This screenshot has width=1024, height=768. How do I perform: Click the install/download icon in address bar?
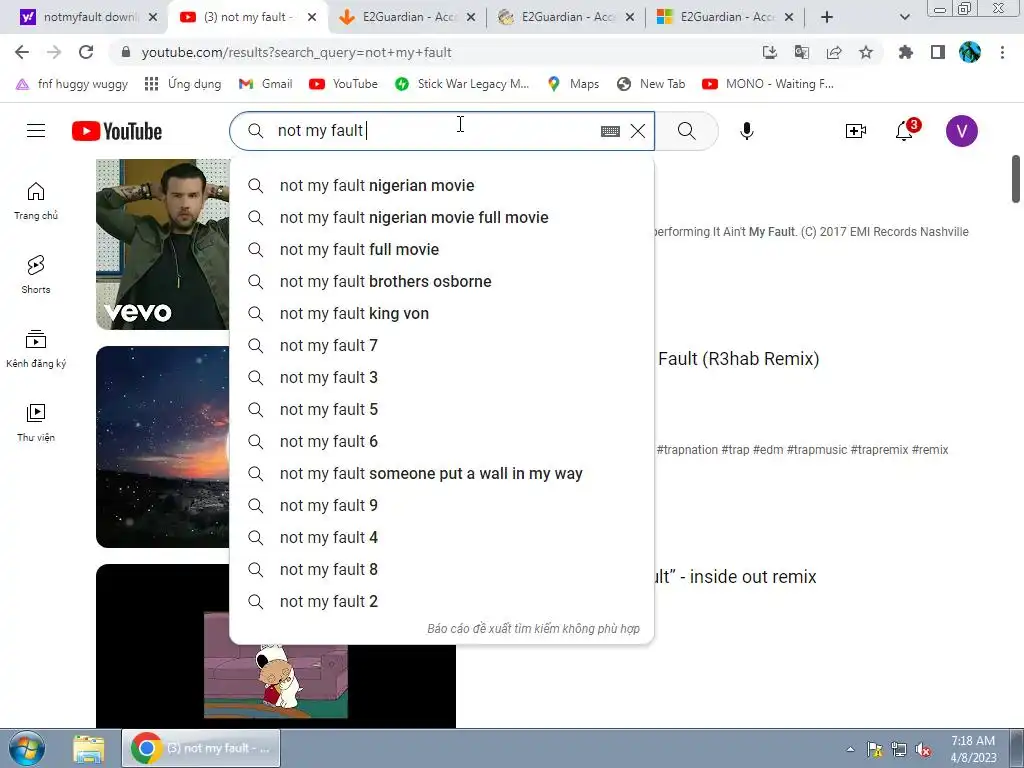click(770, 52)
